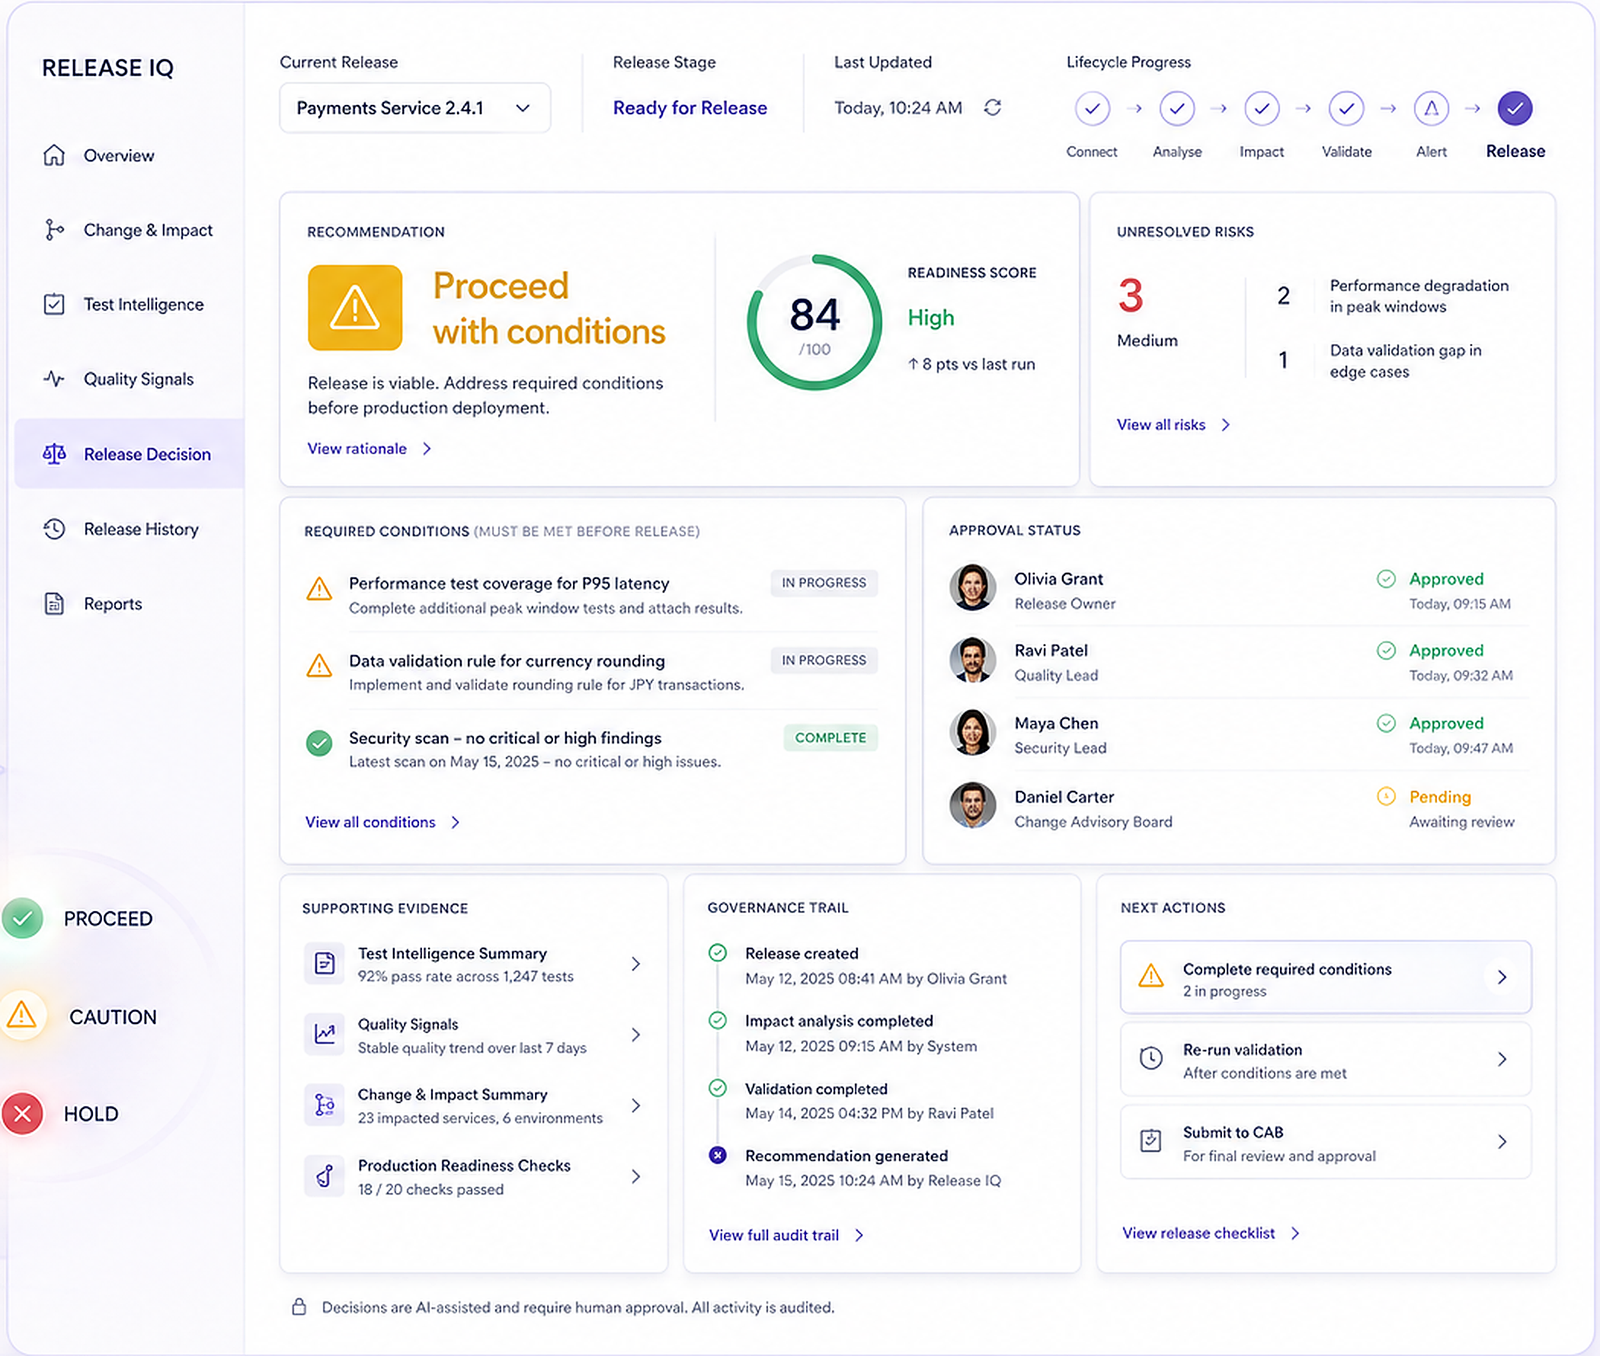Image resolution: width=1600 pixels, height=1356 pixels.
Task: Click the warning icon for P95 latency condition
Action: coord(319,589)
